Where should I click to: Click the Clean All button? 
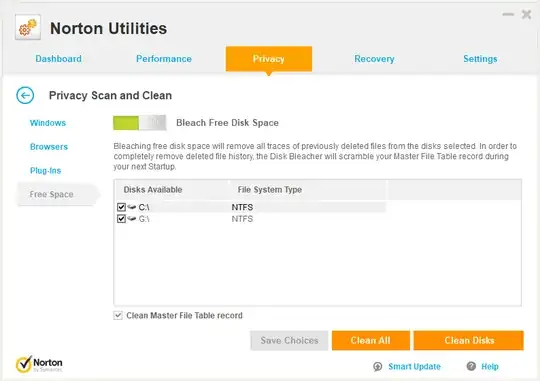(371, 340)
